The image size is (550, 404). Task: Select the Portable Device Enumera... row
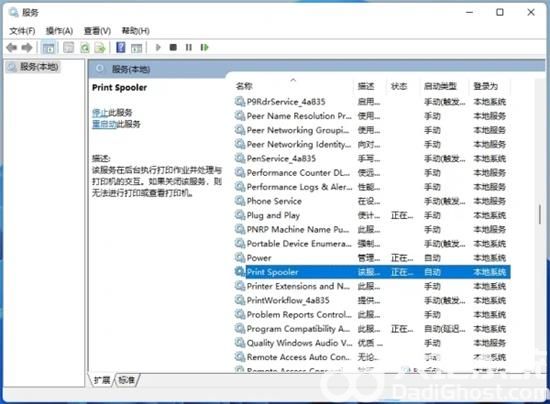point(372,244)
